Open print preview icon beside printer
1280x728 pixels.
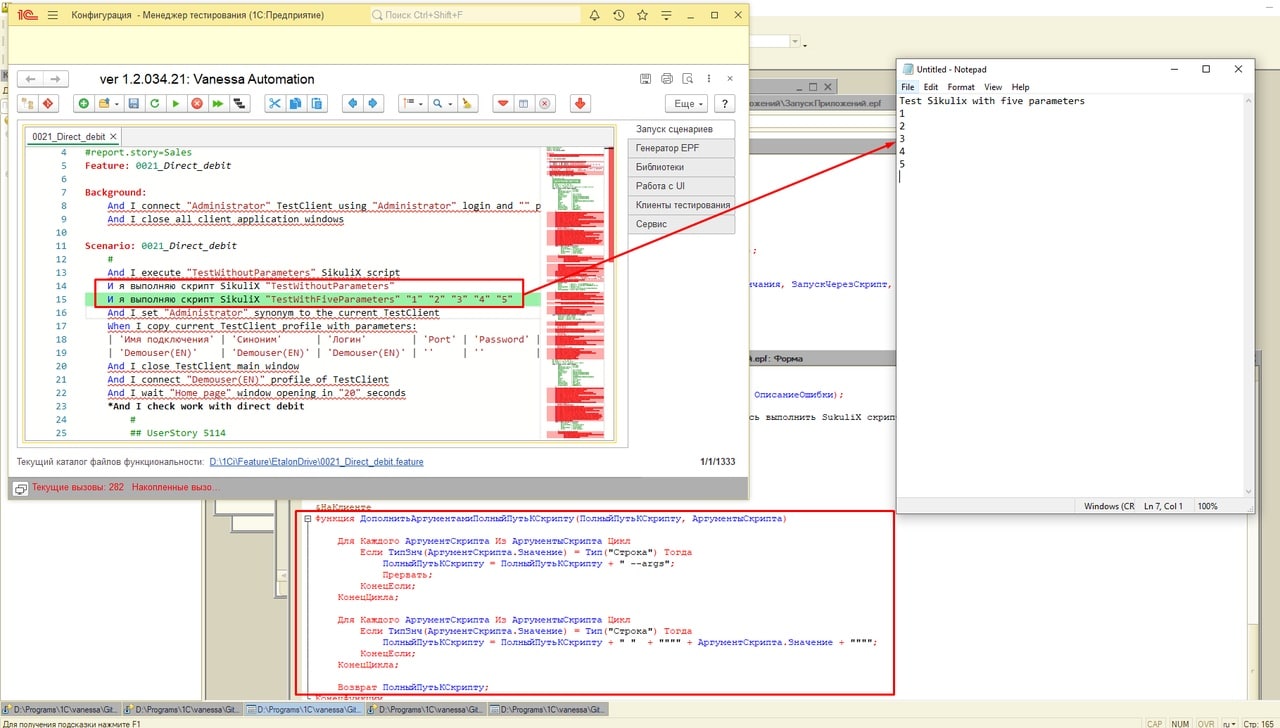[687, 79]
